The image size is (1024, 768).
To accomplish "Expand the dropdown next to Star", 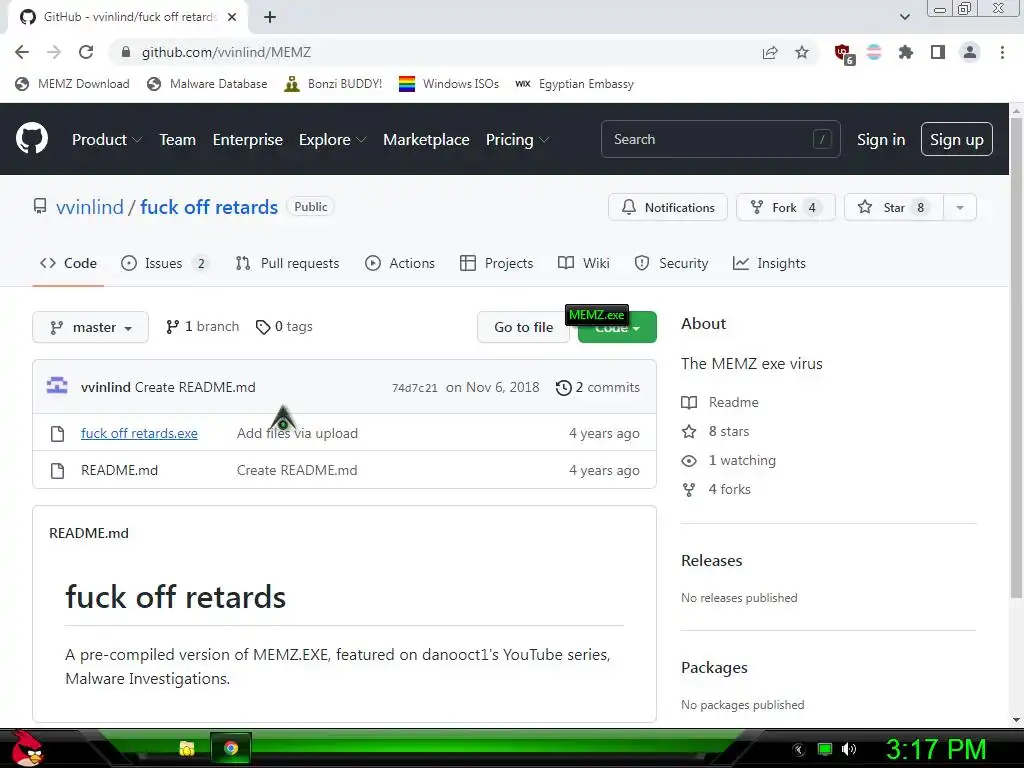I will coord(960,207).
